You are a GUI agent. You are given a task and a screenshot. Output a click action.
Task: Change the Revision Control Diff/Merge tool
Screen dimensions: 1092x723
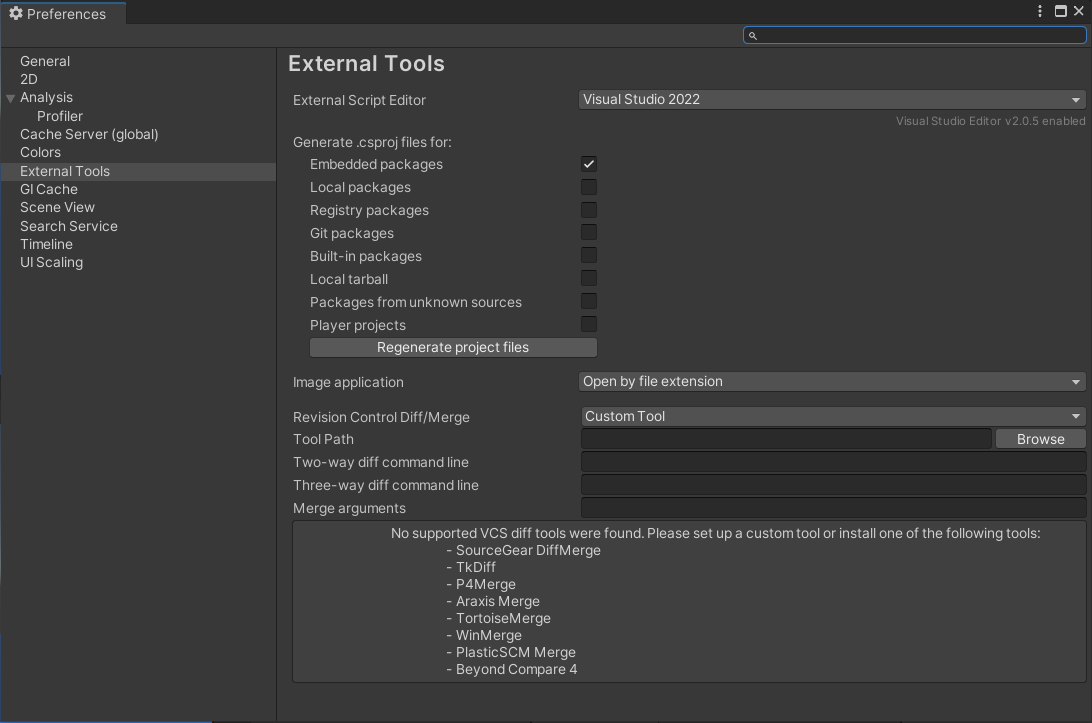pos(832,416)
